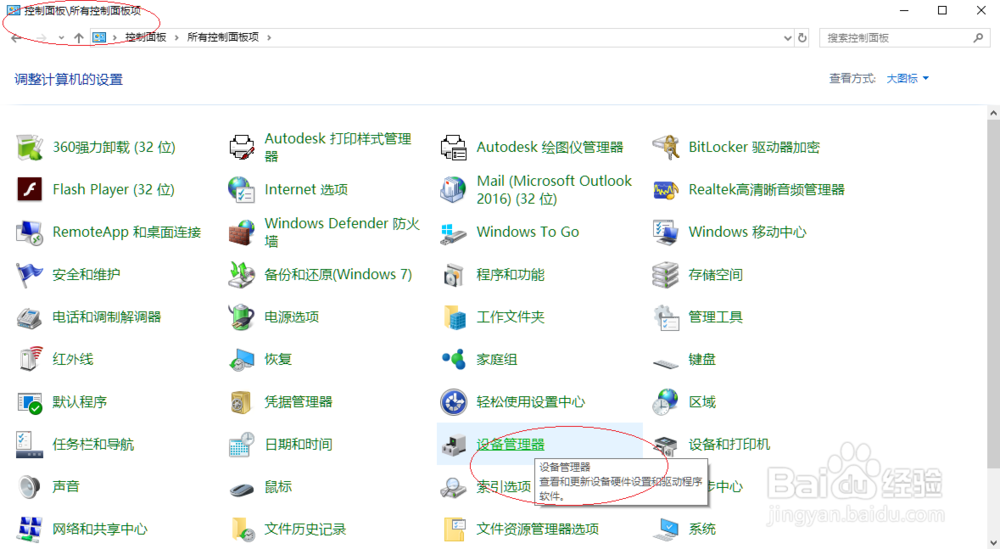Open the 备份和还原(Windows 7) icon
Viewport: 1000px width, 549px height.
[x=242, y=275]
